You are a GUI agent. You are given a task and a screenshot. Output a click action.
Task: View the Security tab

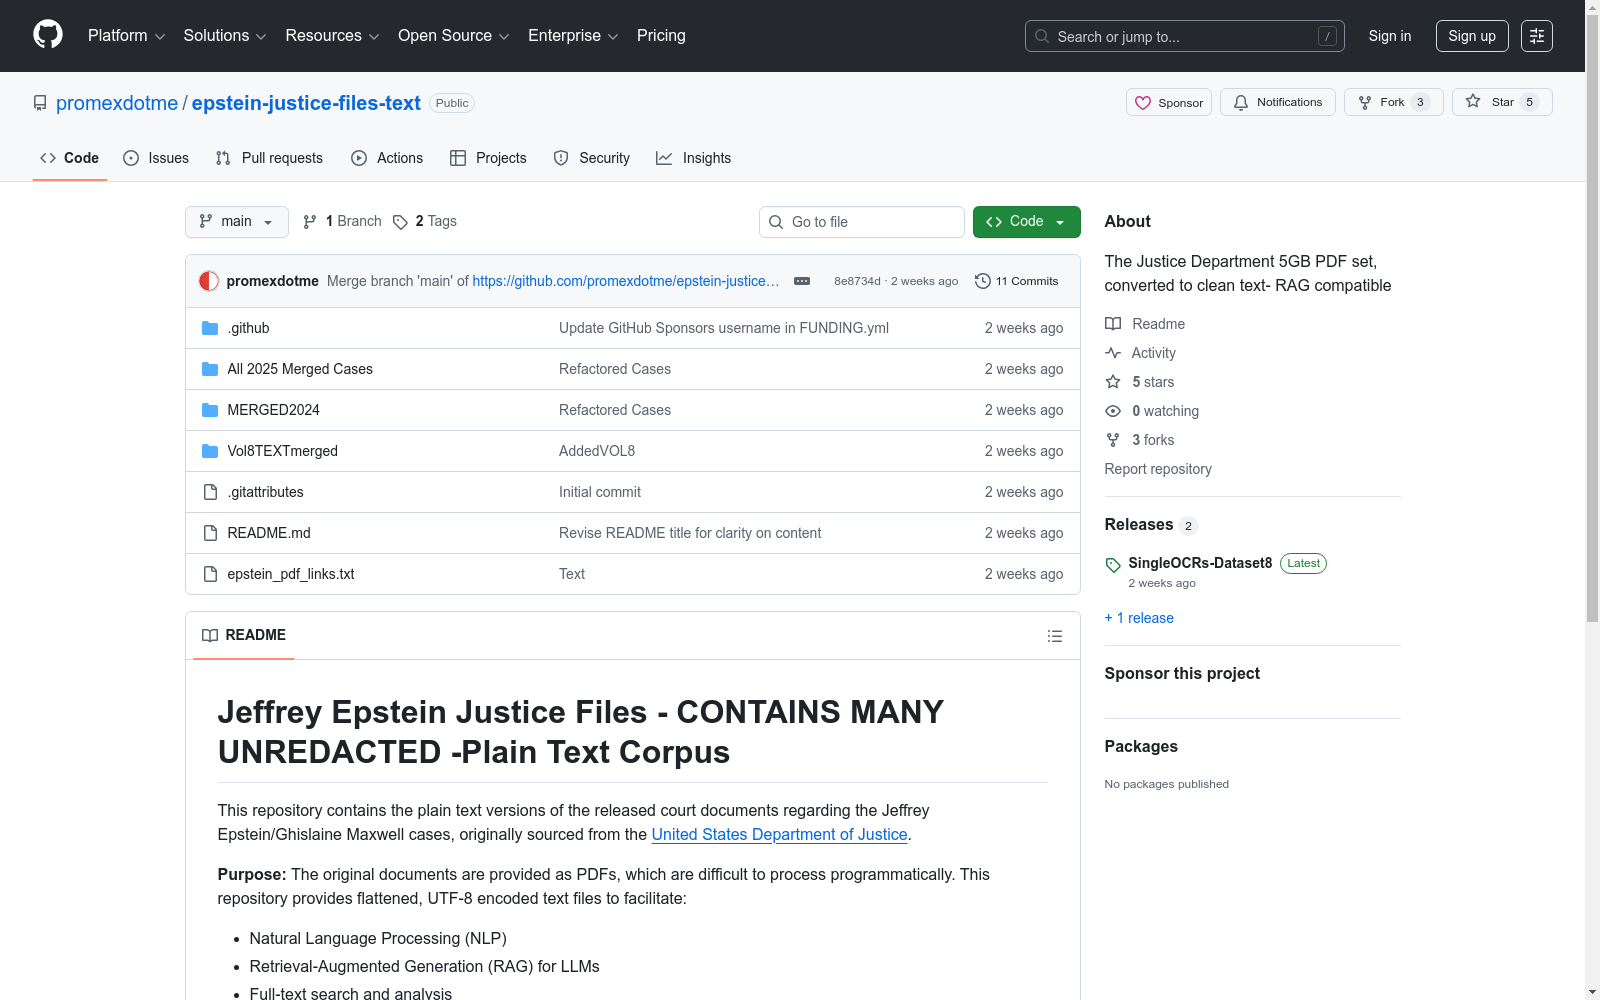[592, 158]
